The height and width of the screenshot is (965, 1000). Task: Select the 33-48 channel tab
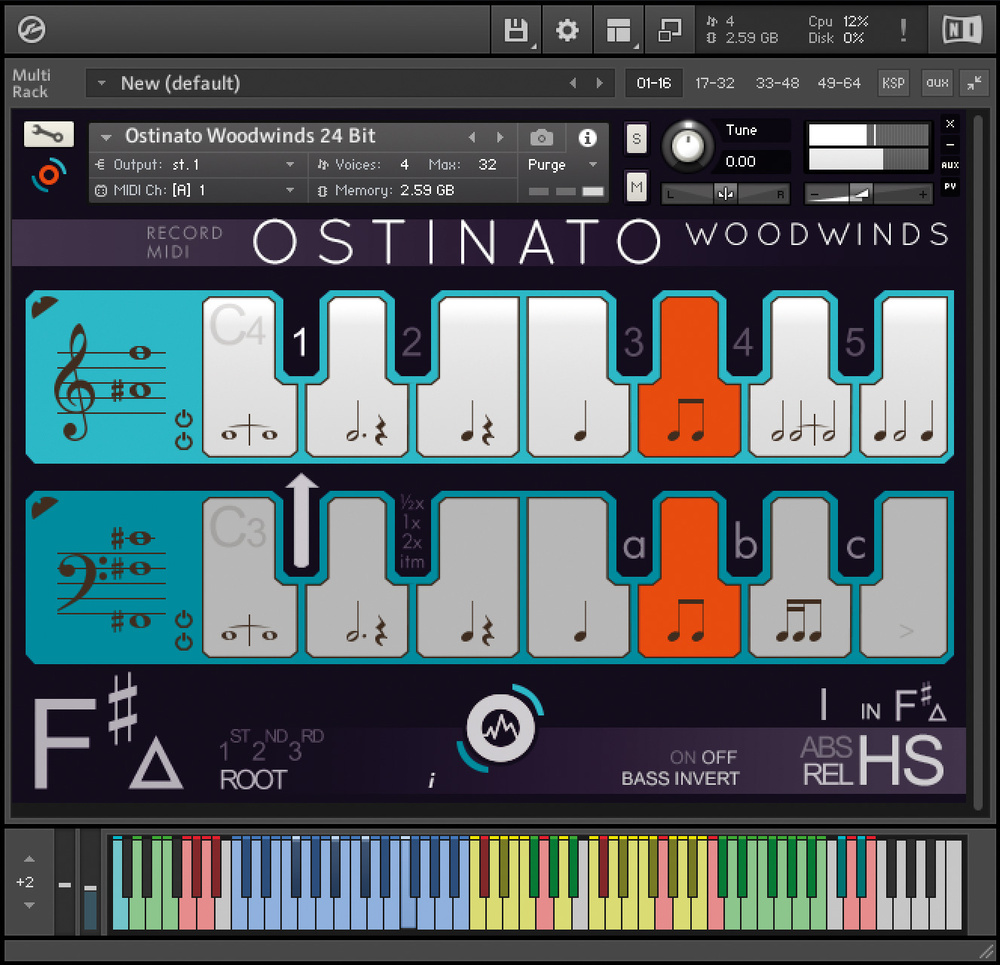point(777,83)
